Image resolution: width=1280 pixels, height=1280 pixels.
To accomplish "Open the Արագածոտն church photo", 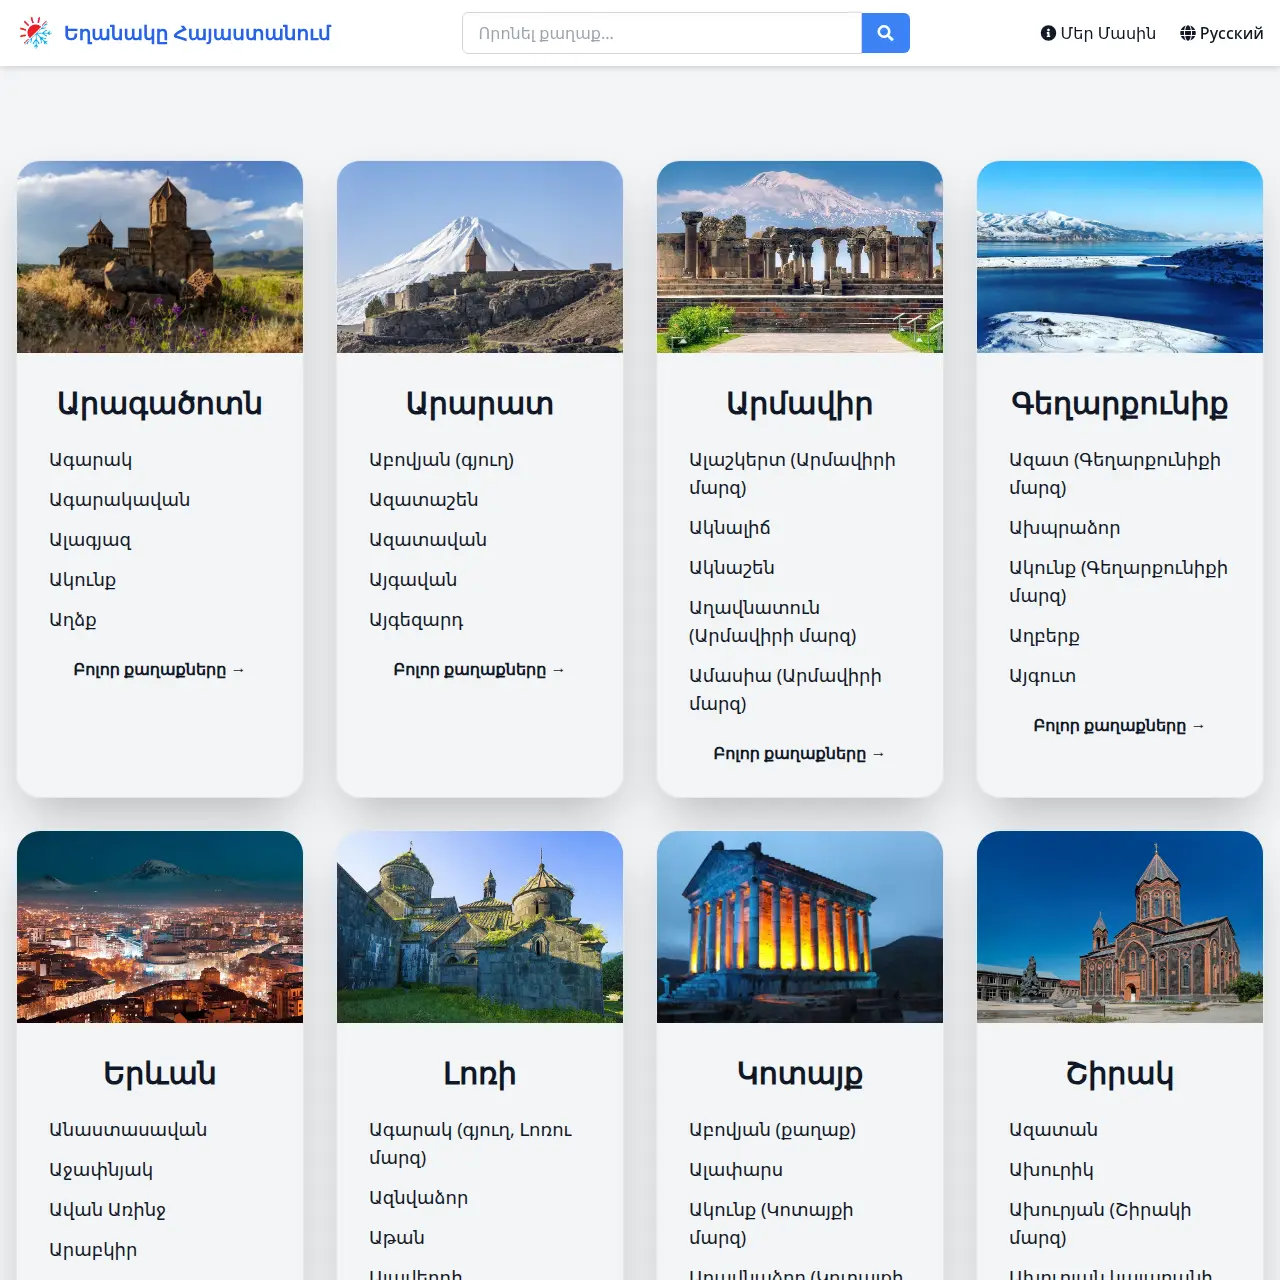I will pyautogui.click(x=160, y=257).
